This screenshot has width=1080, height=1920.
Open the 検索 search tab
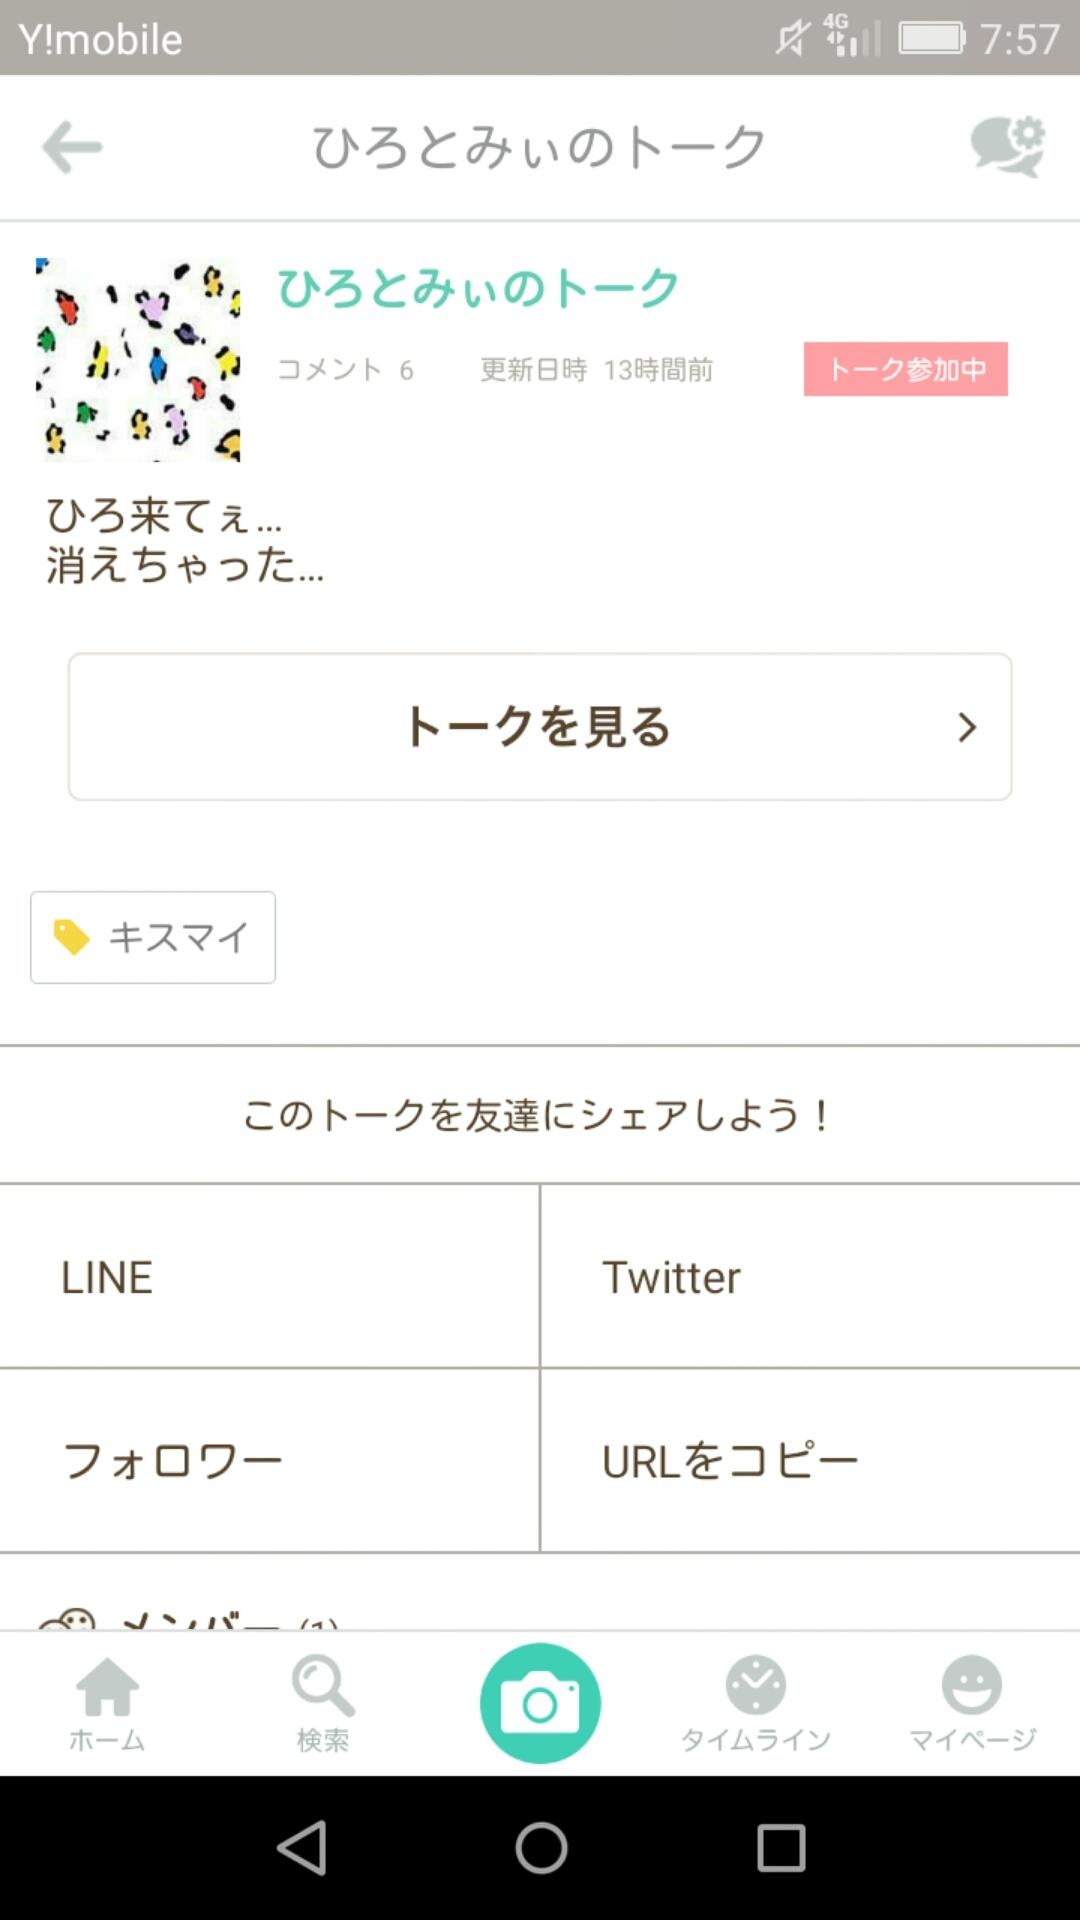323,1702
